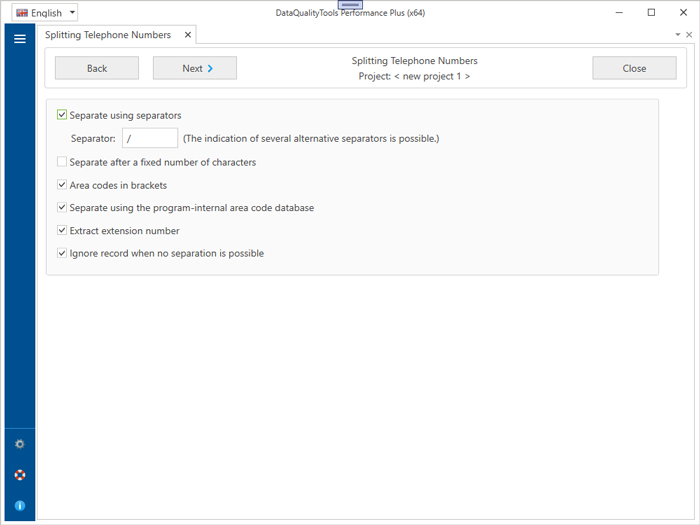This screenshot has width=700, height=525.
Task: Toggle Ignore record when no separation possible
Action: pyautogui.click(x=63, y=254)
